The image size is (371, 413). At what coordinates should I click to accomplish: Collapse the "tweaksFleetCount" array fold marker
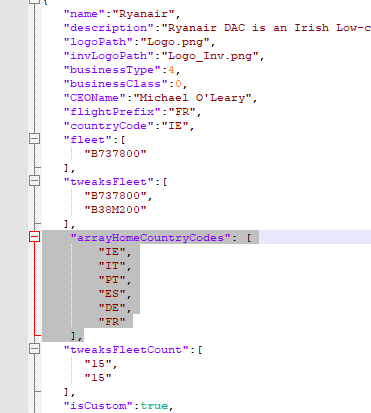[x=35, y=349]
